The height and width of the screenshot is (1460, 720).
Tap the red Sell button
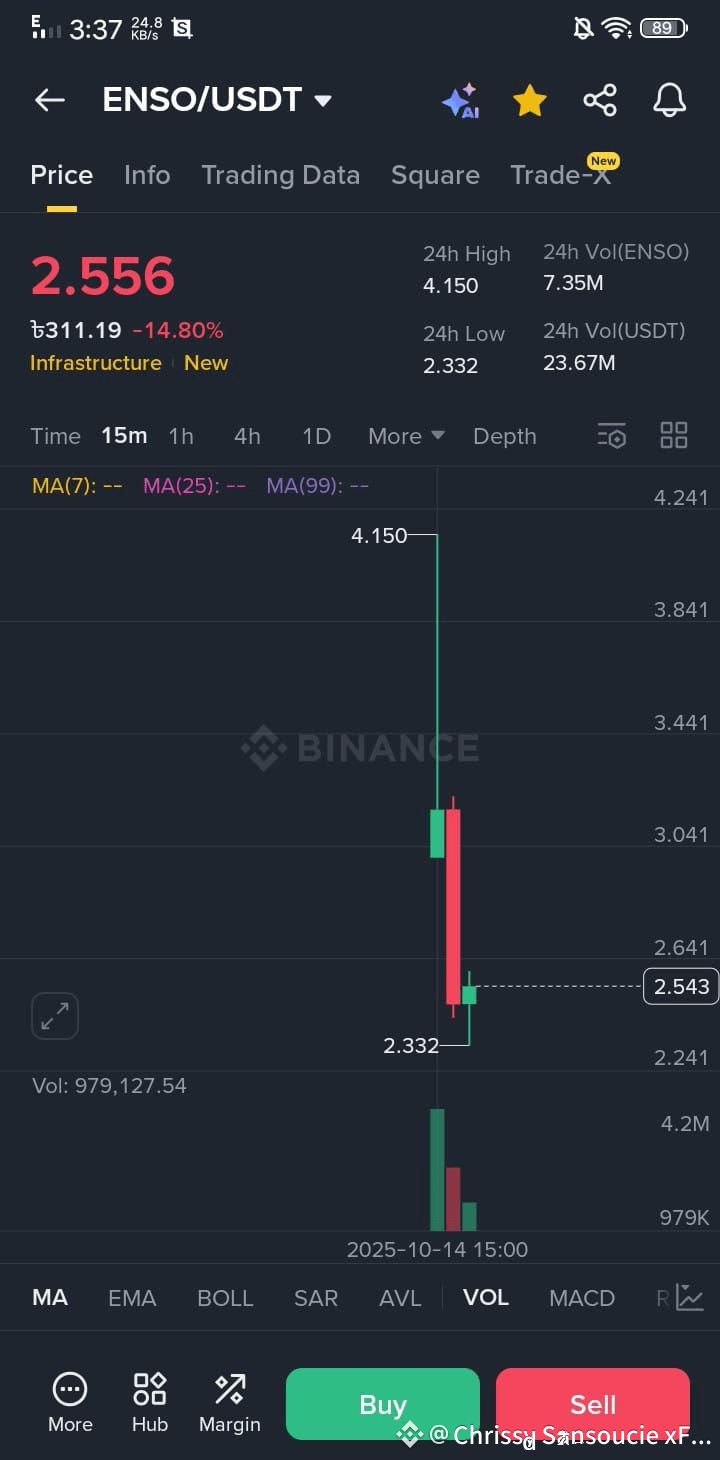point(593,1404)
